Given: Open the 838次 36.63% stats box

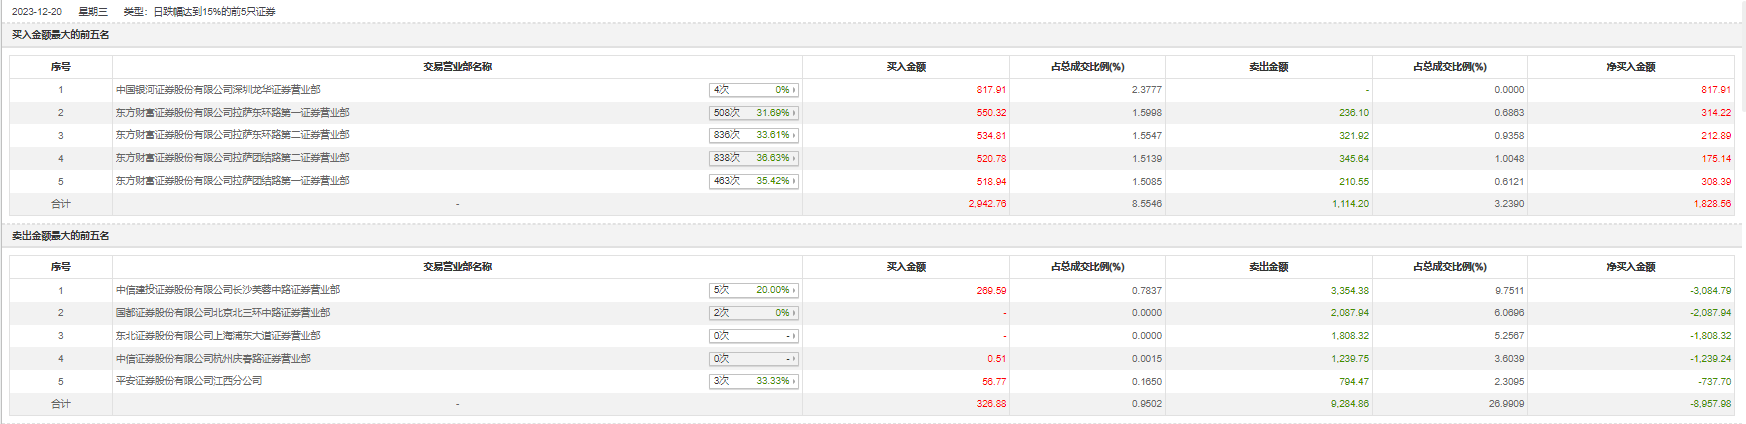Looking at the screenshot, I should (754, 158).
